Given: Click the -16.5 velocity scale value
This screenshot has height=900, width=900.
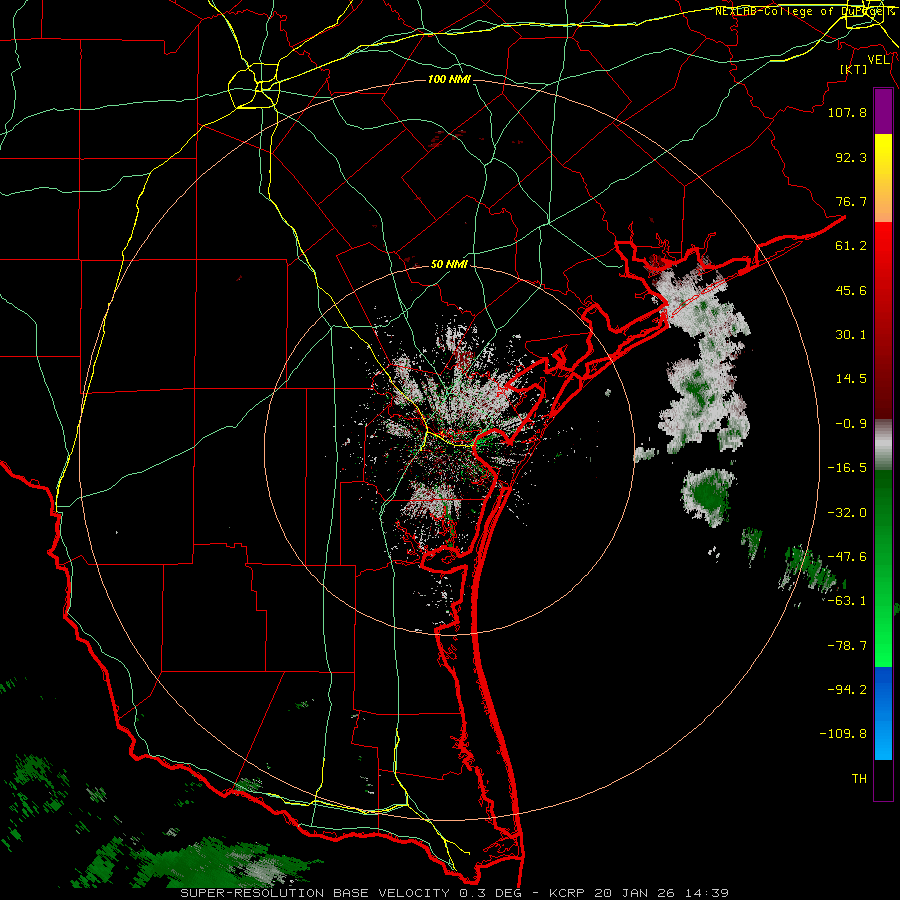Looking at the screenshot, I should point(847,468).
